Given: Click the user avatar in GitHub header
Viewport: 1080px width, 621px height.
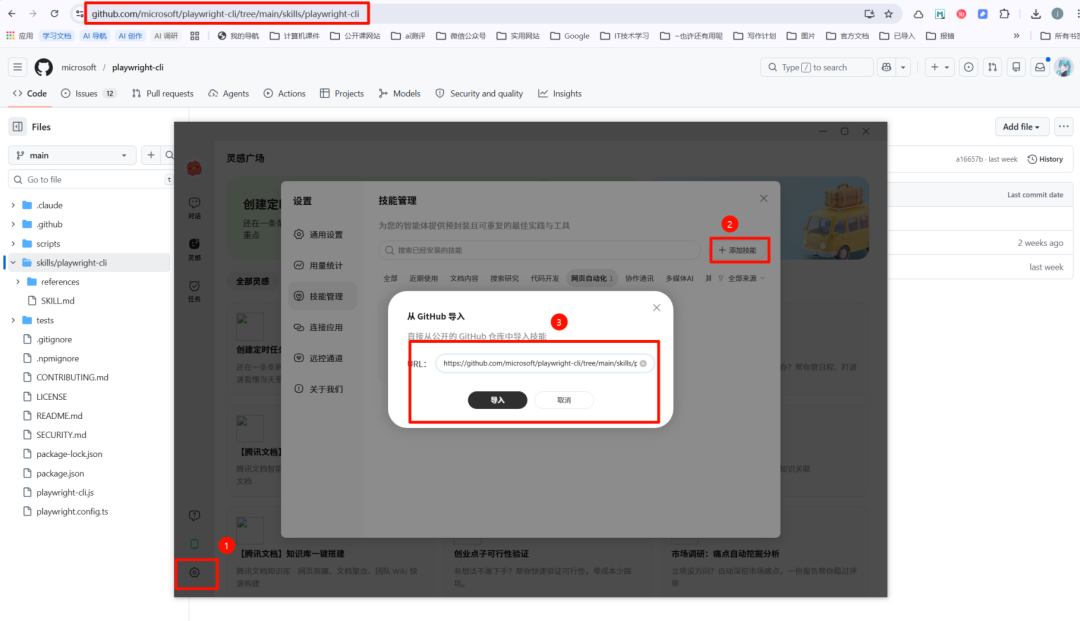Looking at the screenshot, I should (1063, 67).
